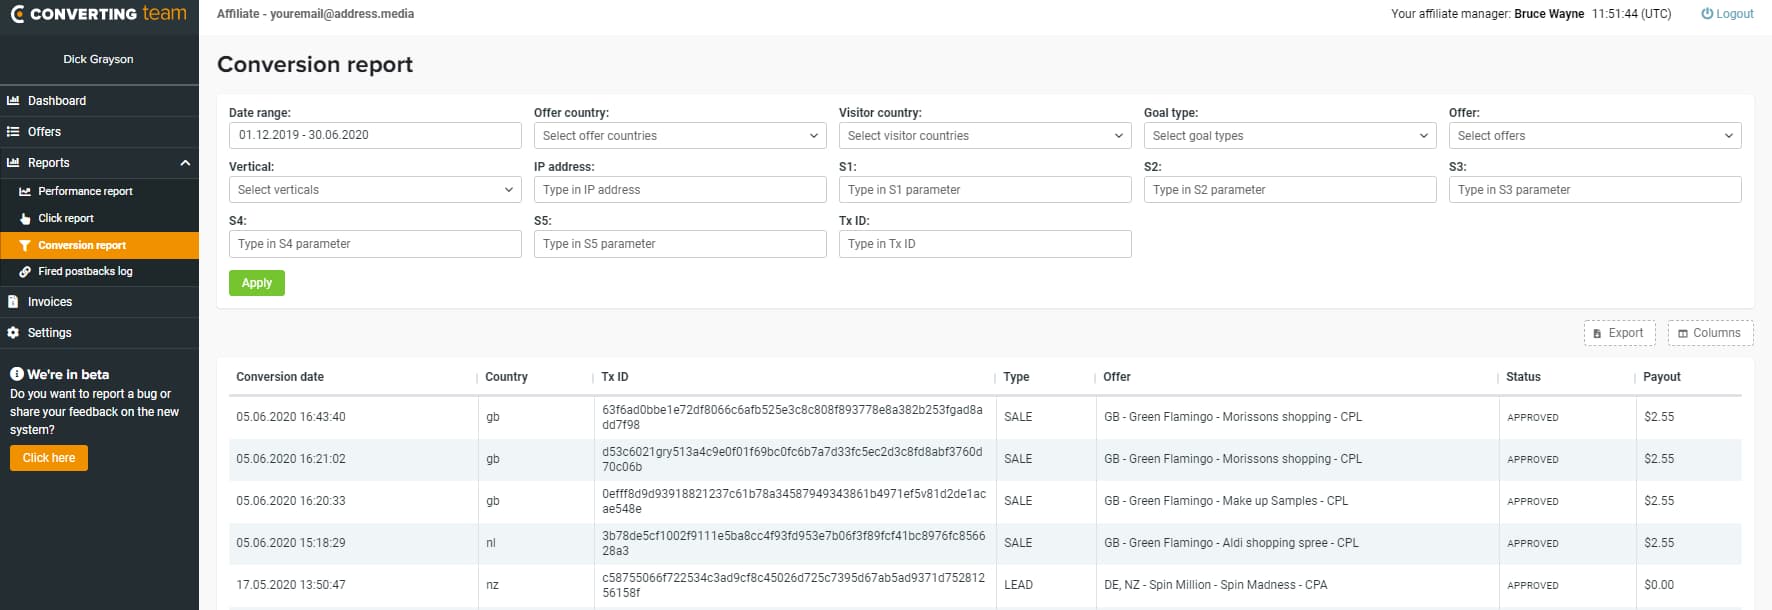Click the date 05.06.2020 16:43:40
This screenshot has height=610, width=1772.
(291, 417)
